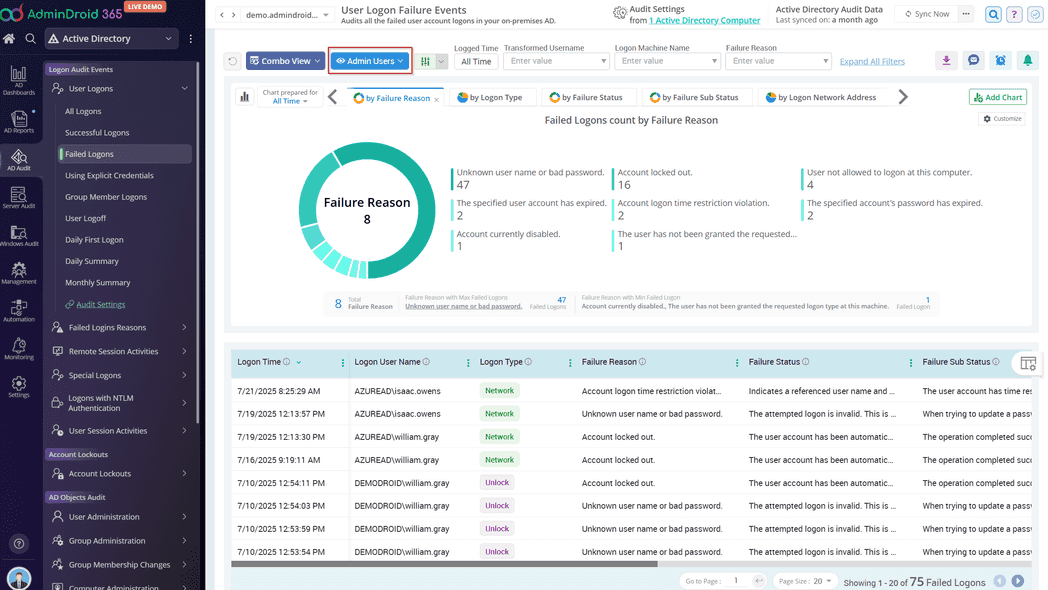Click the Logged Time All Time button
The height and width of the screenshot is (590, 1048).
476,61
